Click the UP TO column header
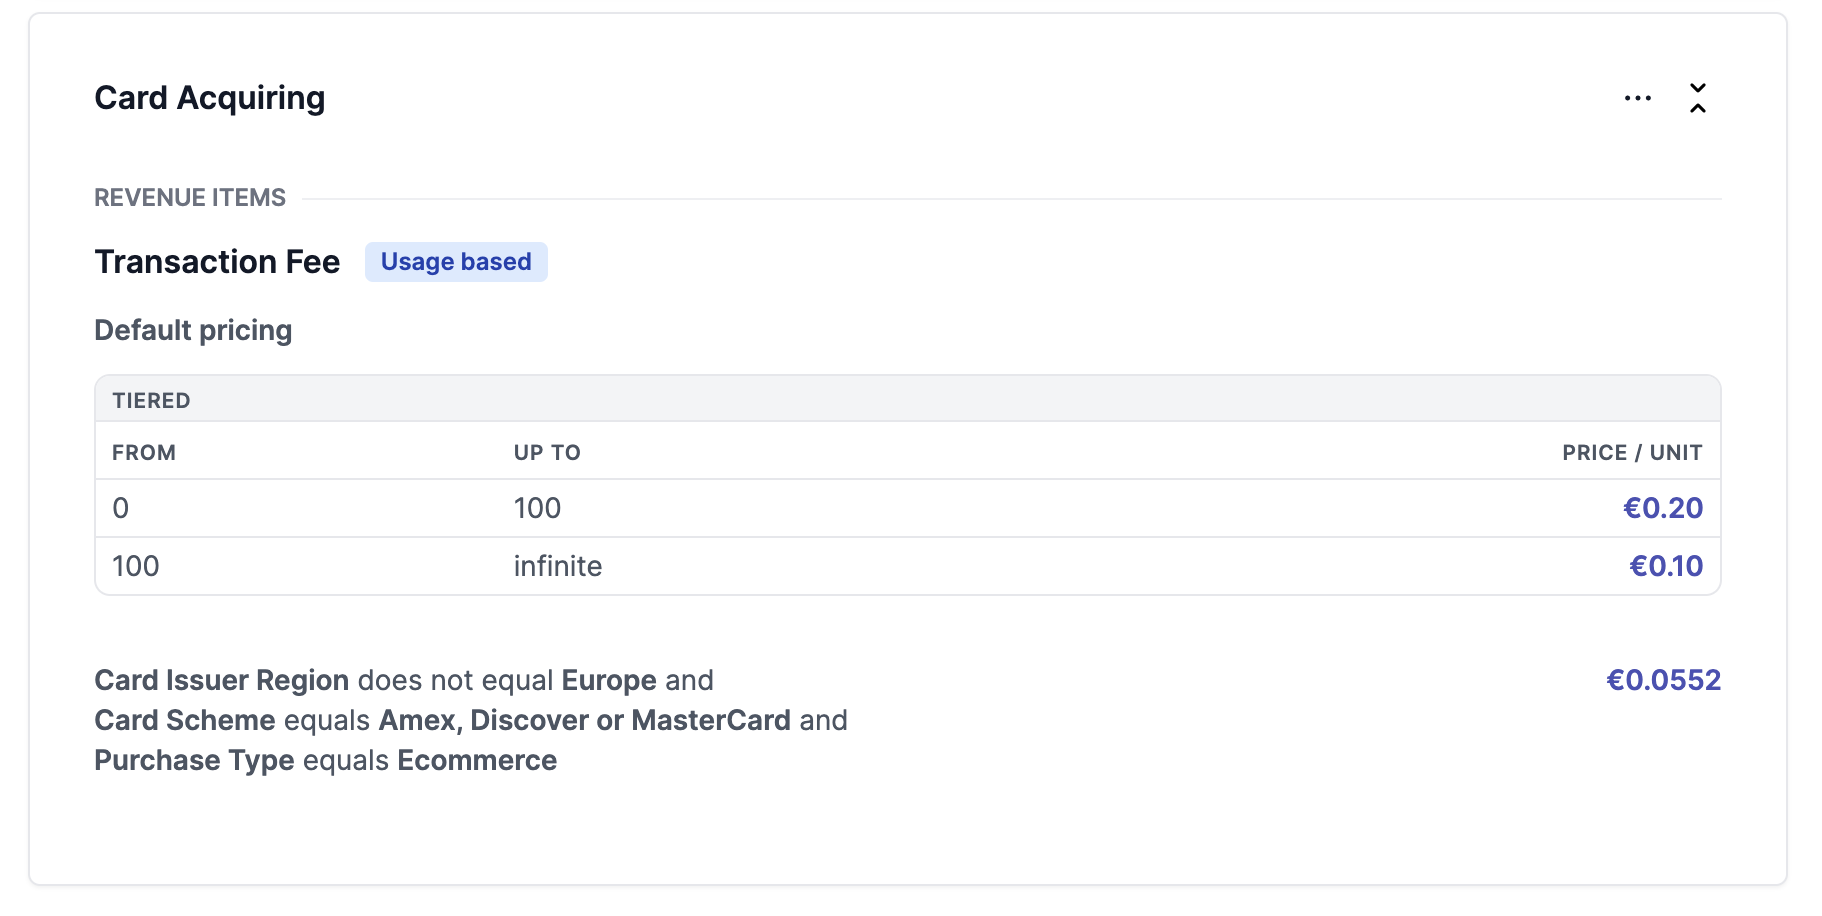Image resolution: width=1822 pixels, height=916 pixels. 547,452
